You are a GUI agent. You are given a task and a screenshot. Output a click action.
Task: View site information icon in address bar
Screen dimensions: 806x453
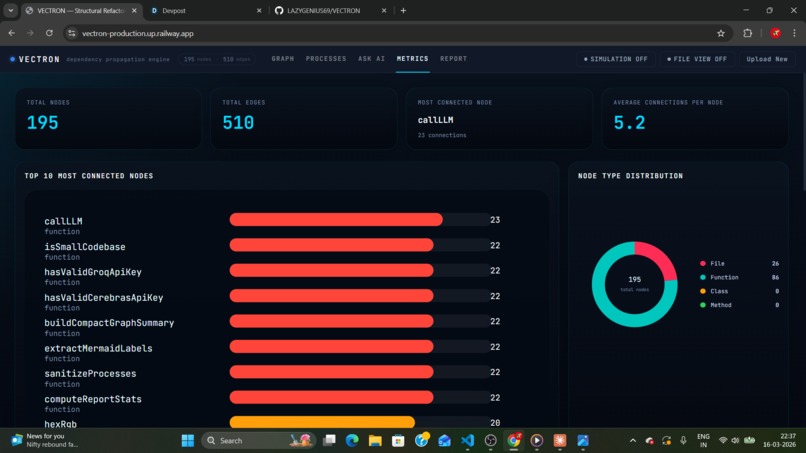click(x=72, y=33)
